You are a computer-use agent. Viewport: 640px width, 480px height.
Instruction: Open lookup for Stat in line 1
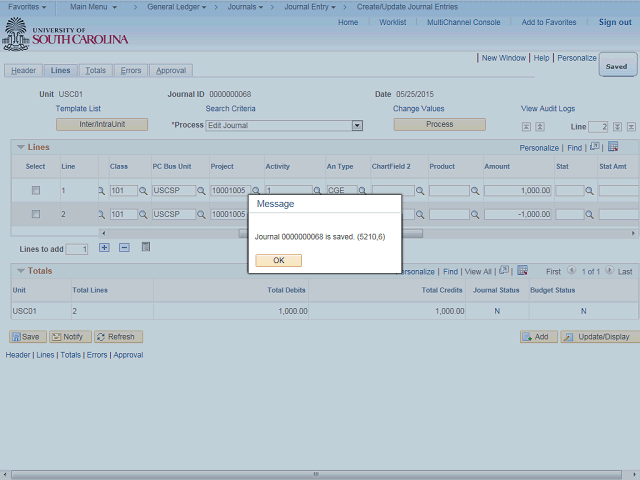pyautogui.click(x=589, y=191)
